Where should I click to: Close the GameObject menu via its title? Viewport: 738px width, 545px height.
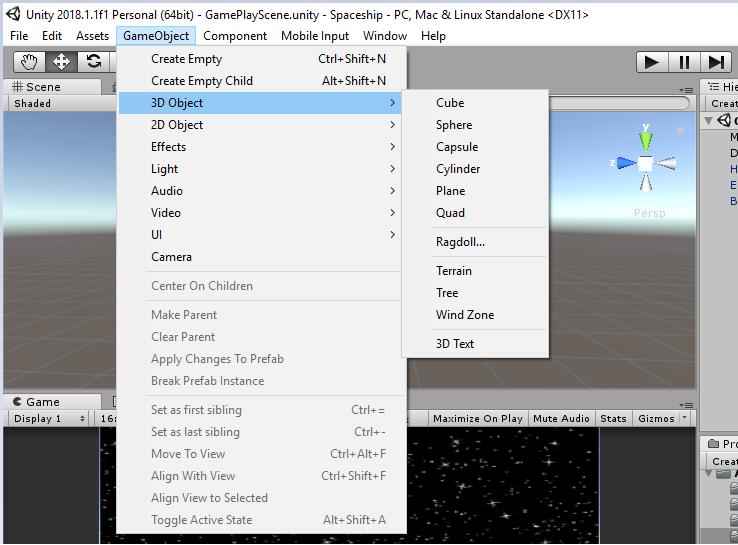pos(156,36)
